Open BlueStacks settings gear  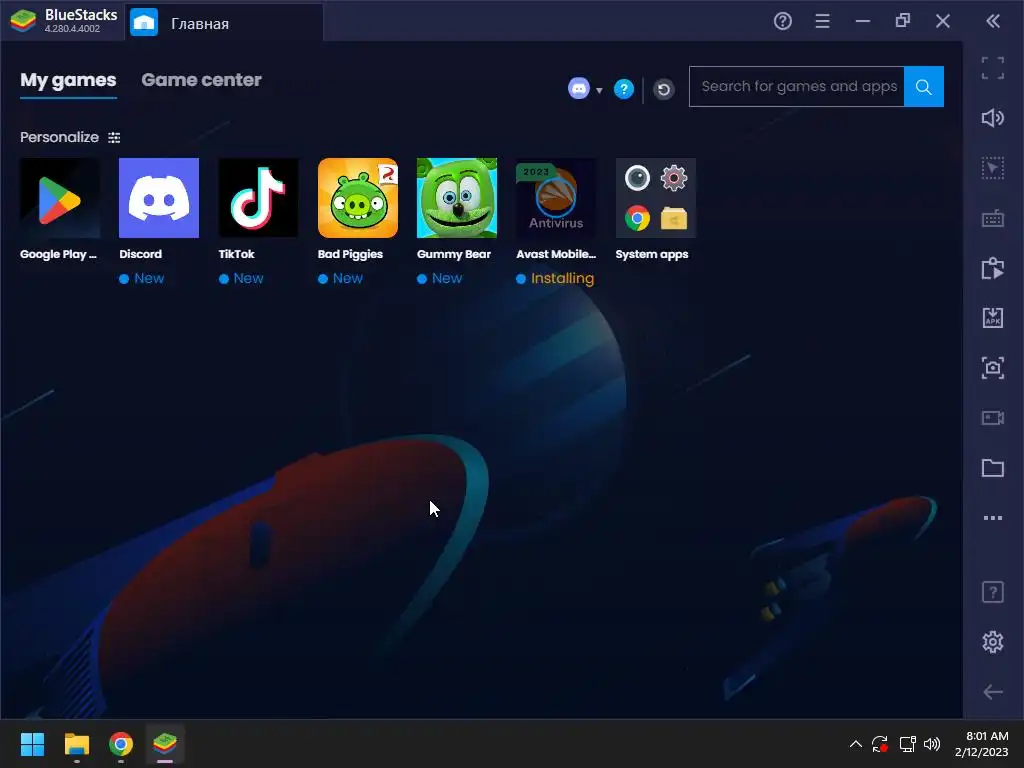(x=993, y=642)
